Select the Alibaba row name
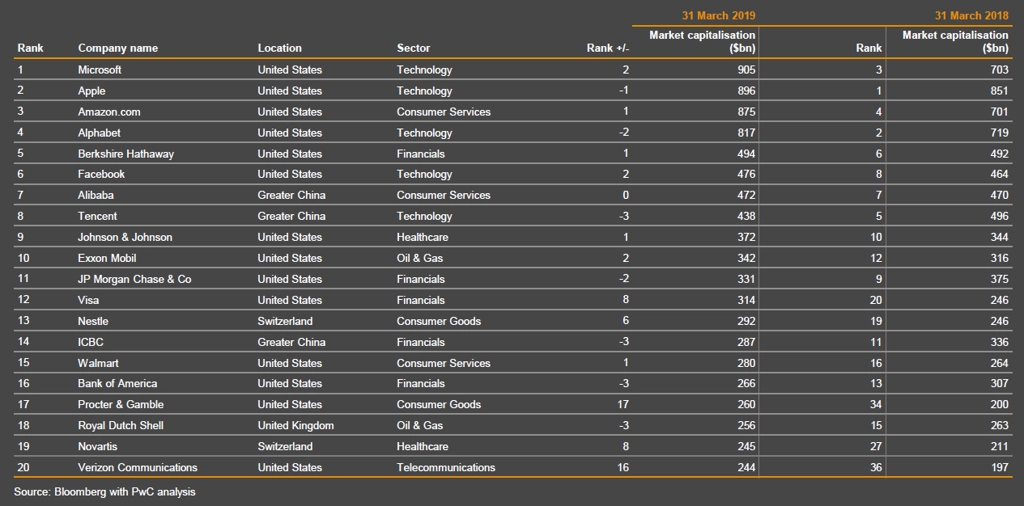The height and width of the screenshot is (506, 1024). (x=97, y=195)
